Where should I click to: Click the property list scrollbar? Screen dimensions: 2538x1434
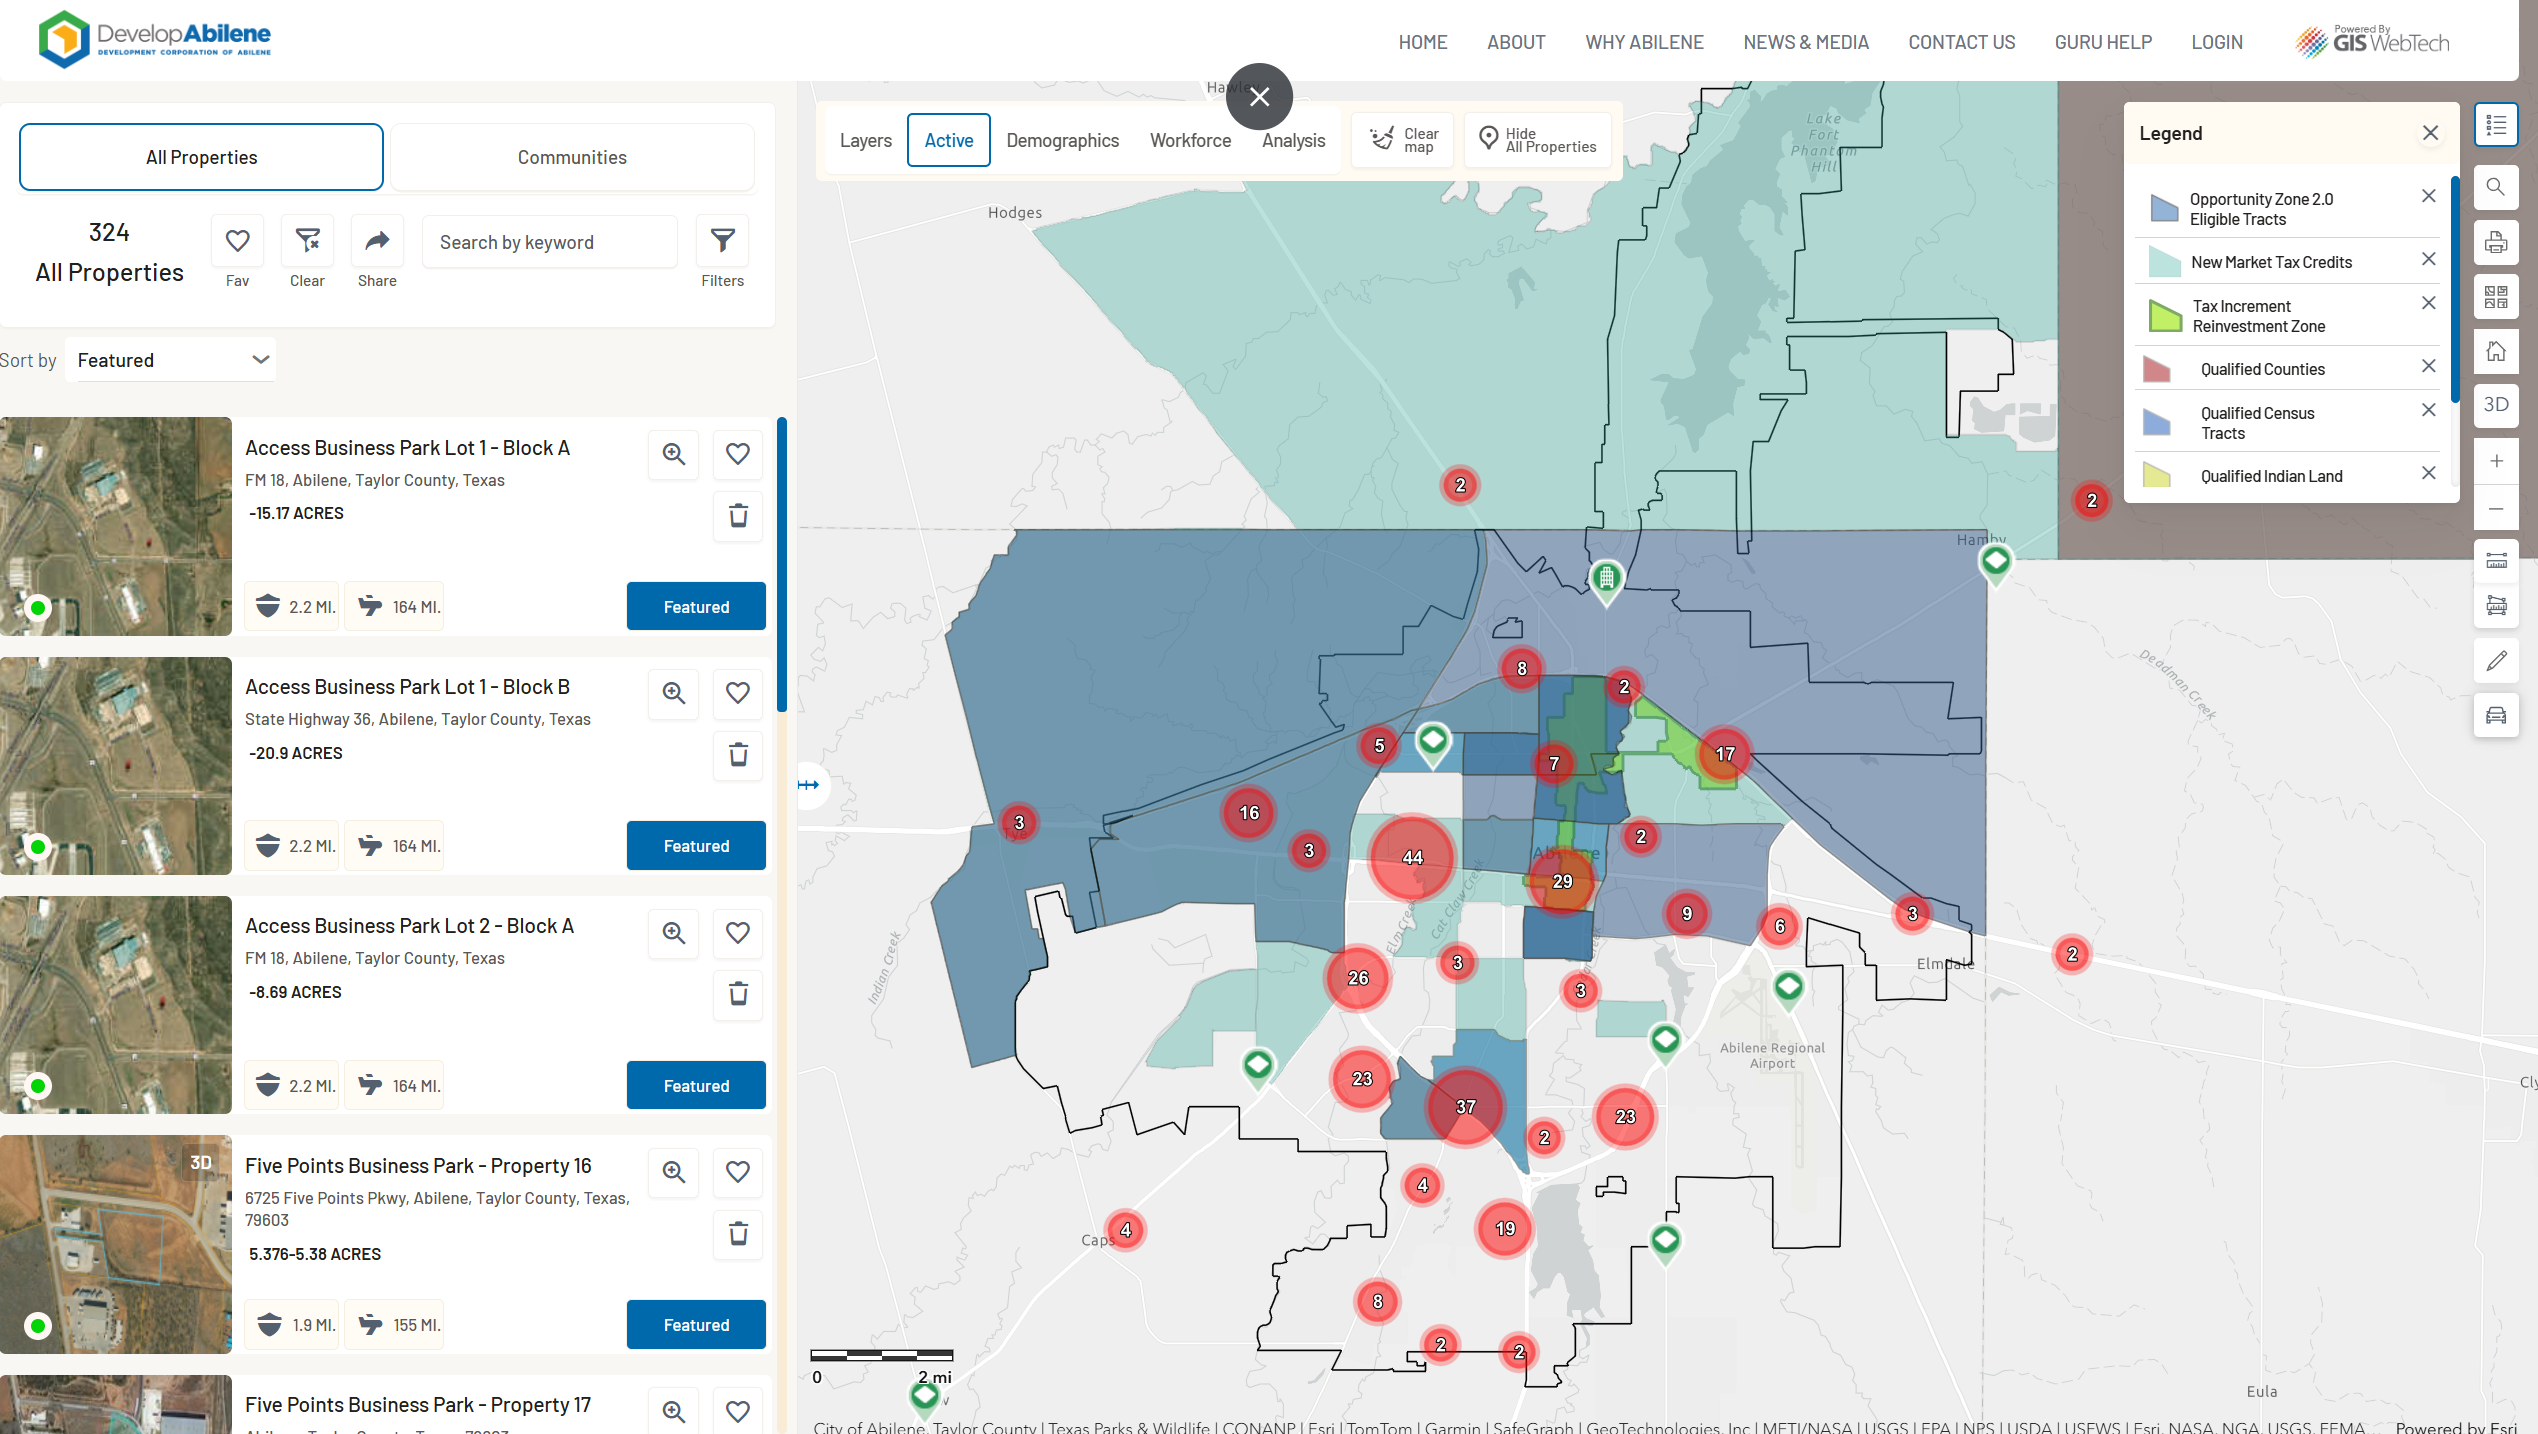(x=782, y=565)
